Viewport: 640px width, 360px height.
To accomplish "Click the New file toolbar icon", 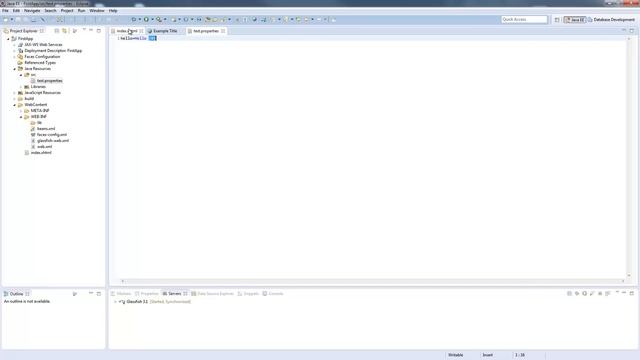I will (6, 19).
